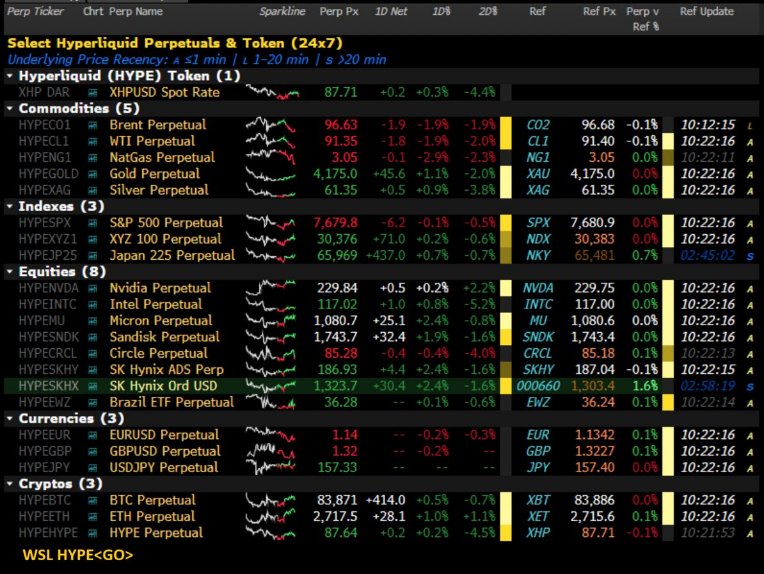Image resolution: width=764 pixels, height=574 pixels.
Task: Sort by the Ref Update column header
Action: (707, 12)
